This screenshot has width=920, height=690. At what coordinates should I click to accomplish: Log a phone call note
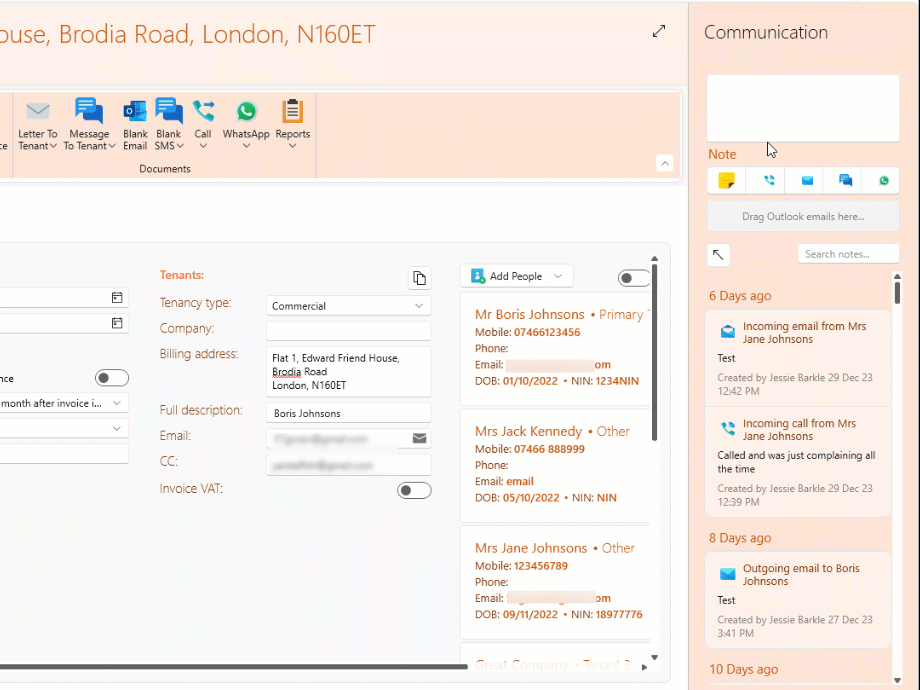click(x=768, y=181)
